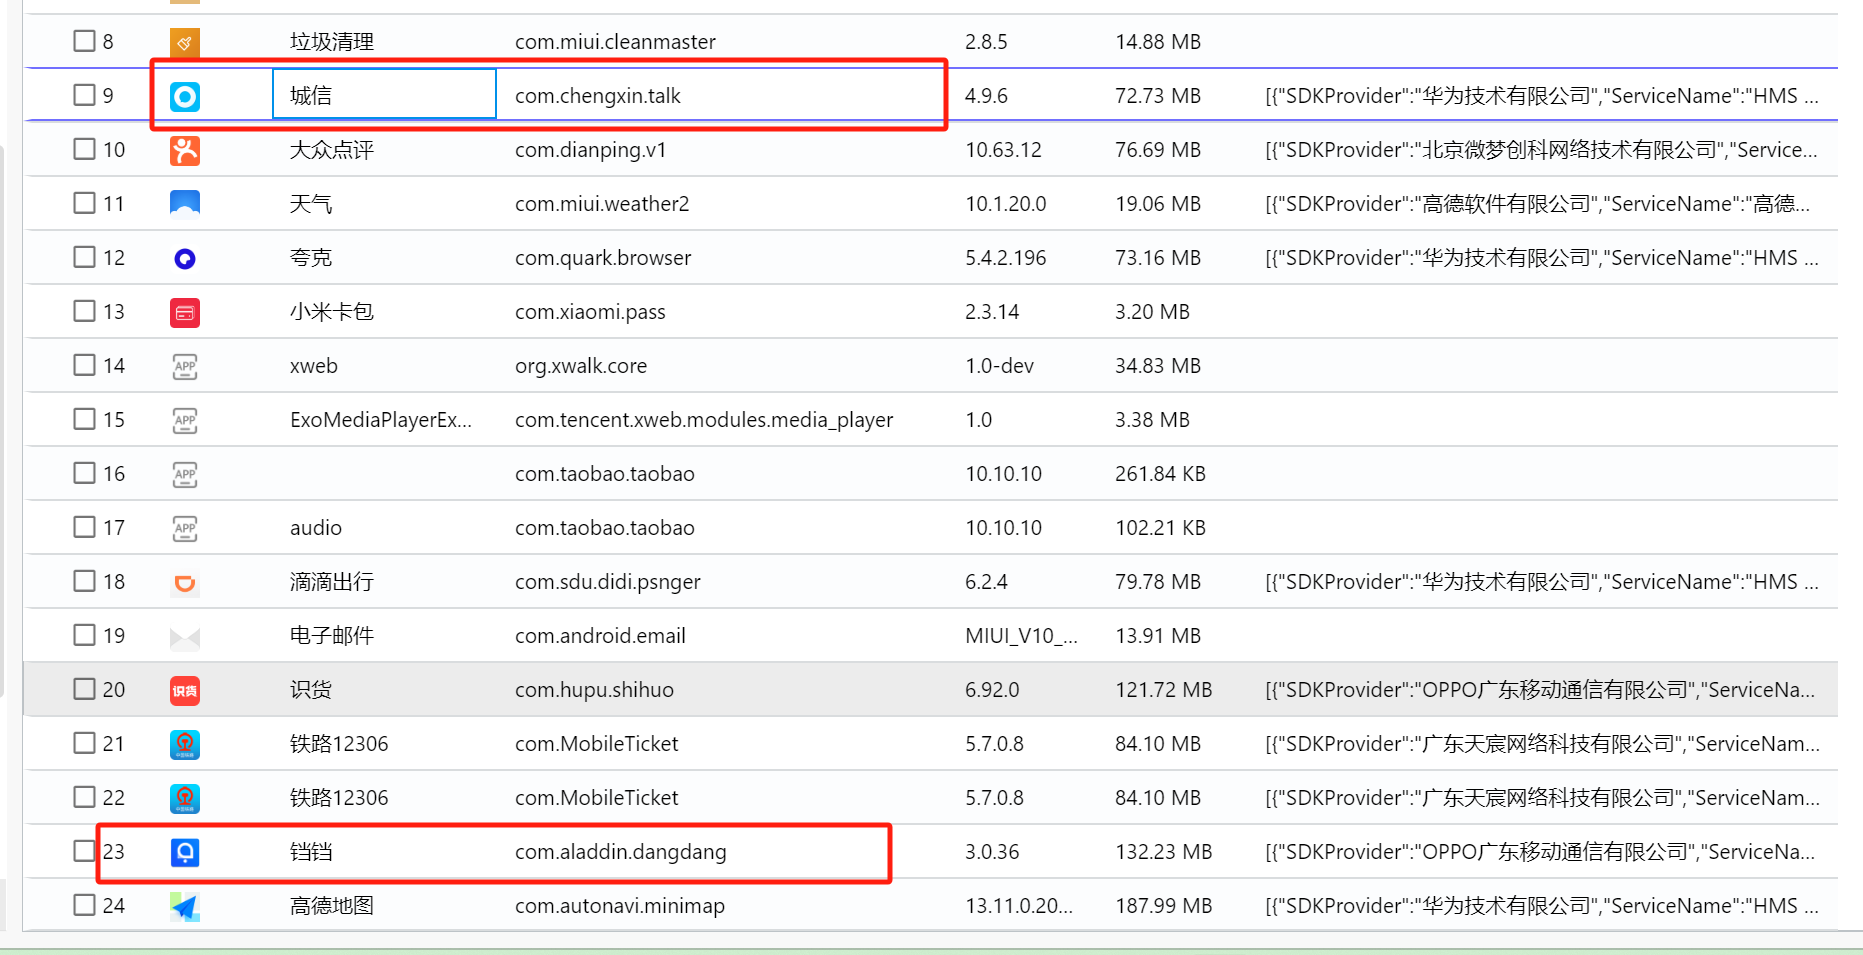1863x955 pixels.
Task: Click the 天气 weather app icon
Action: (x=185, y=204)
